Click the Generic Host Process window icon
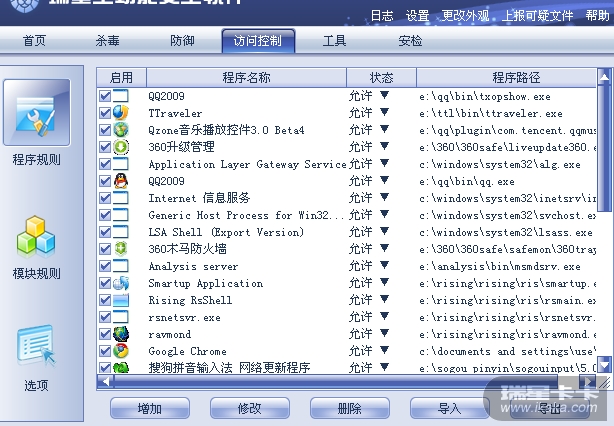 click(121, 215)
